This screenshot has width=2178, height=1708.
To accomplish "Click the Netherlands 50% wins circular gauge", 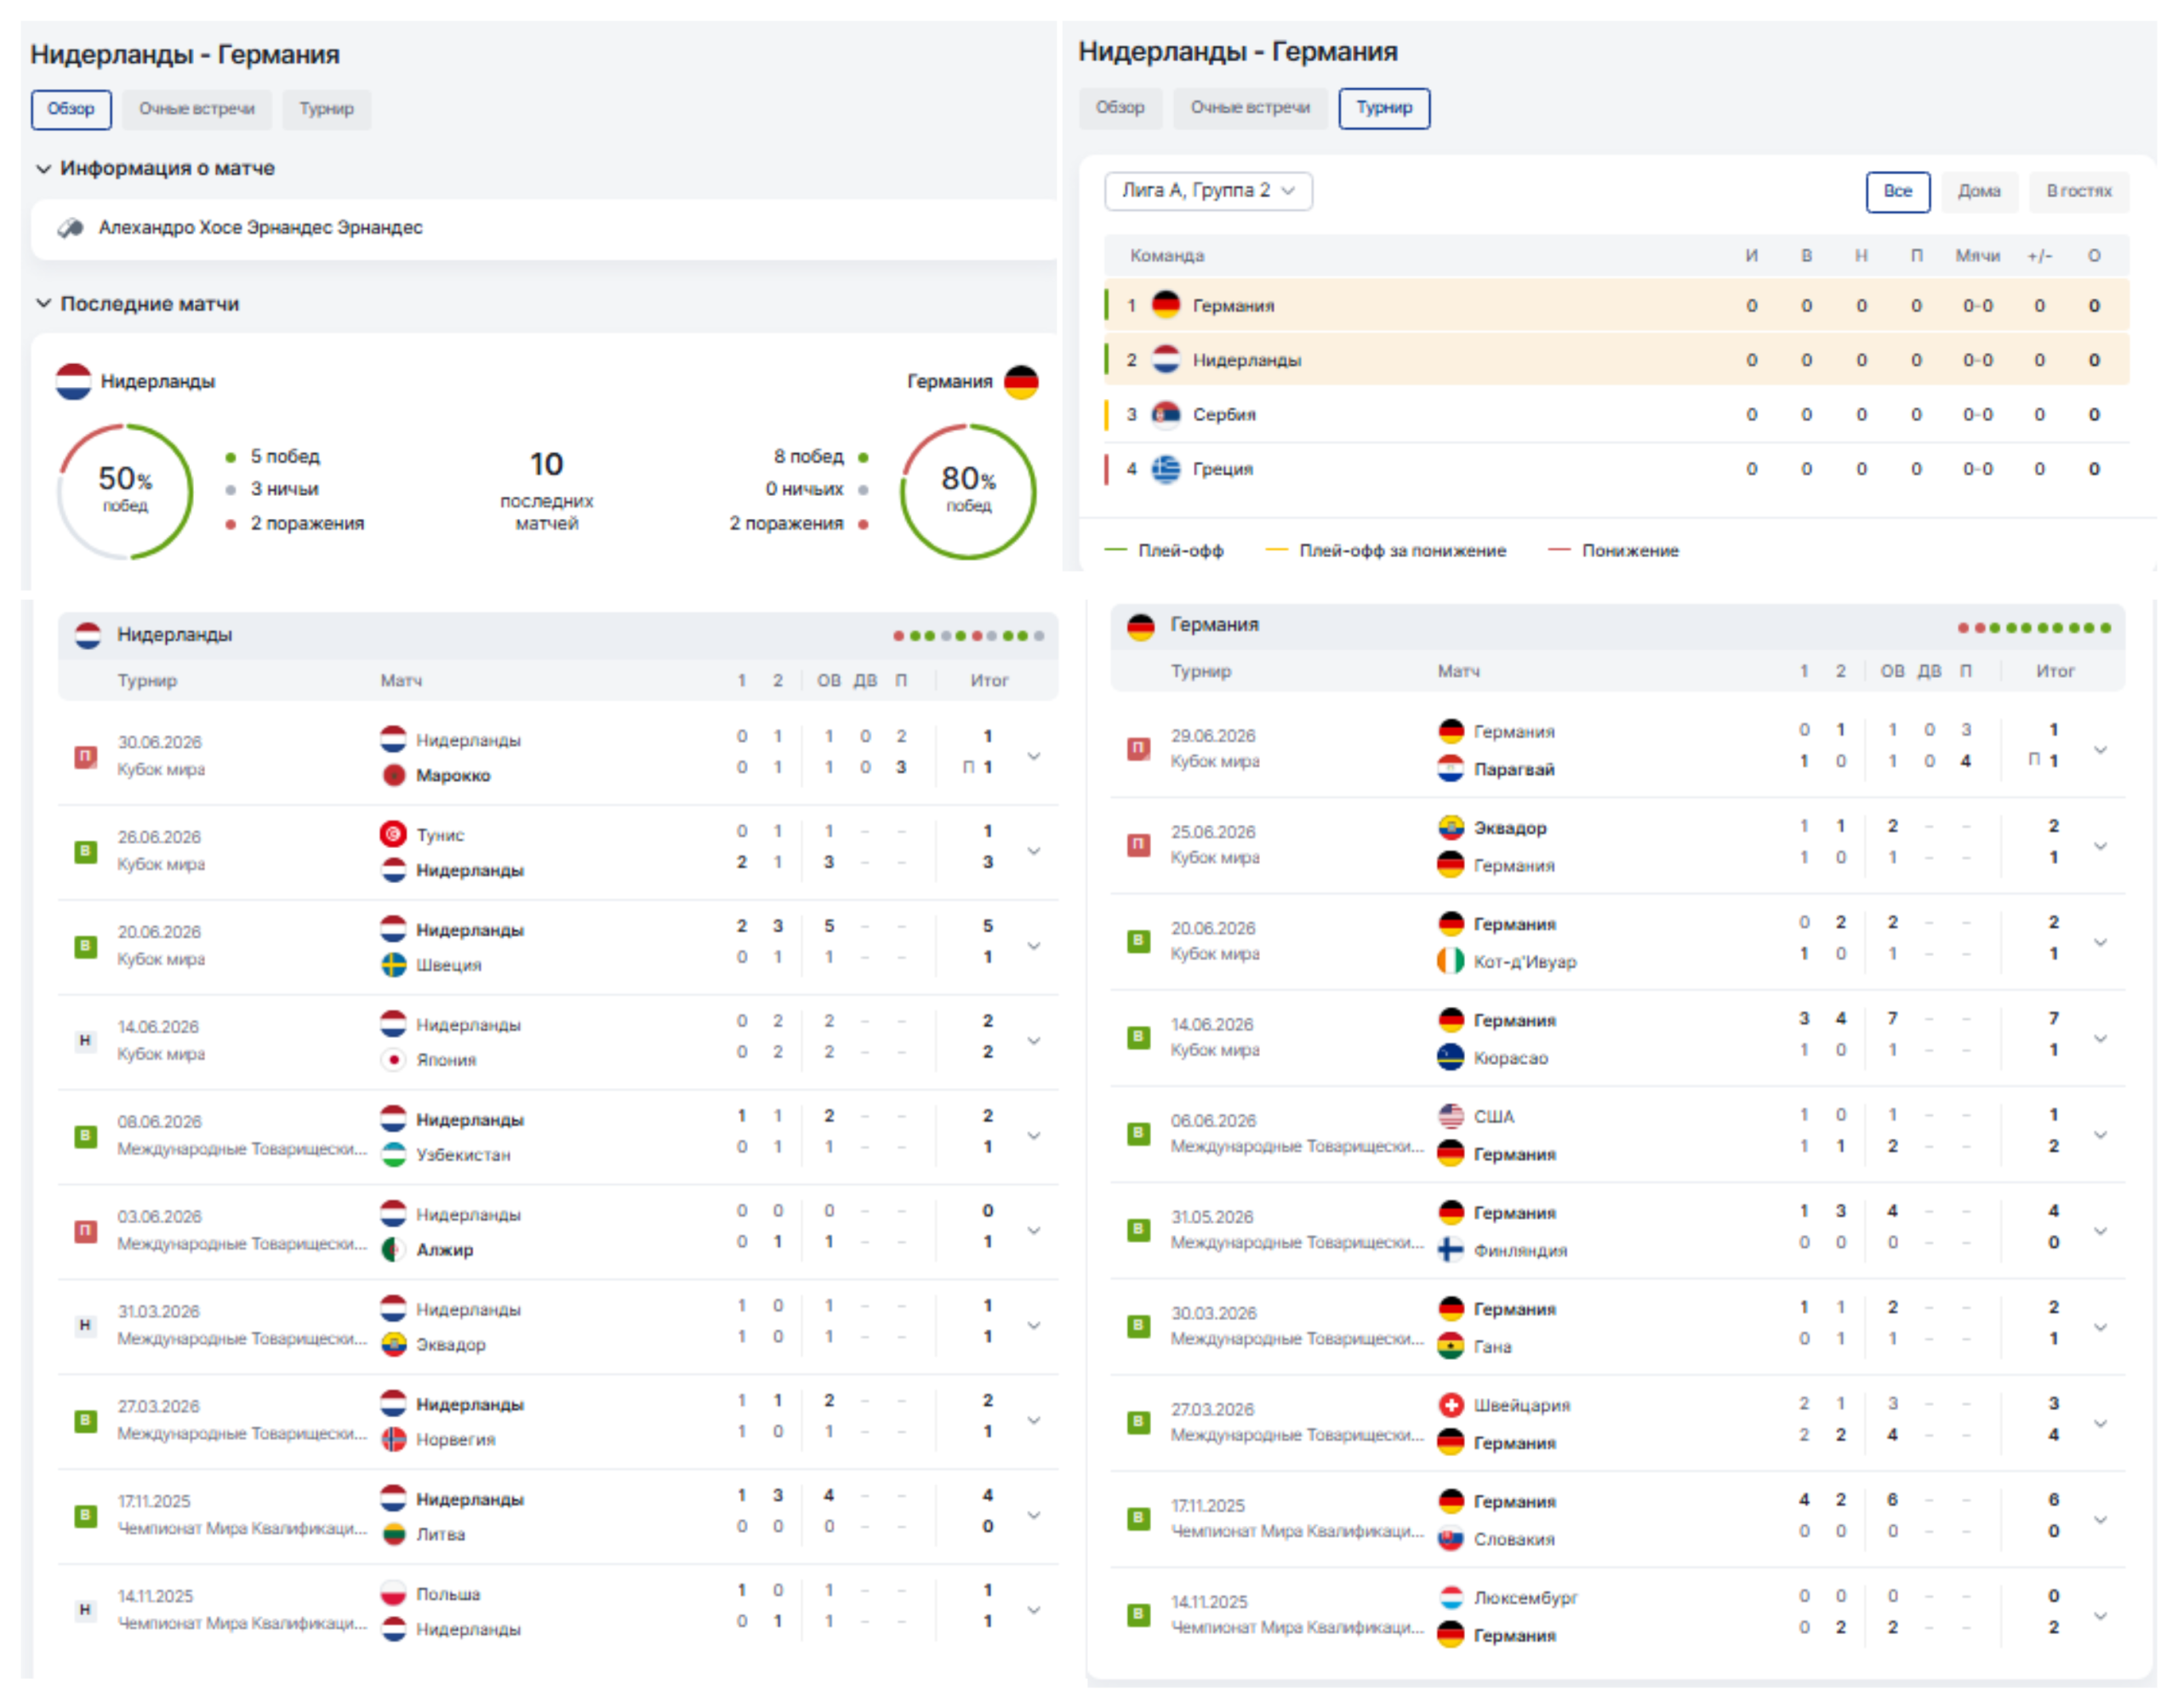I will click(x=125, y=490).
